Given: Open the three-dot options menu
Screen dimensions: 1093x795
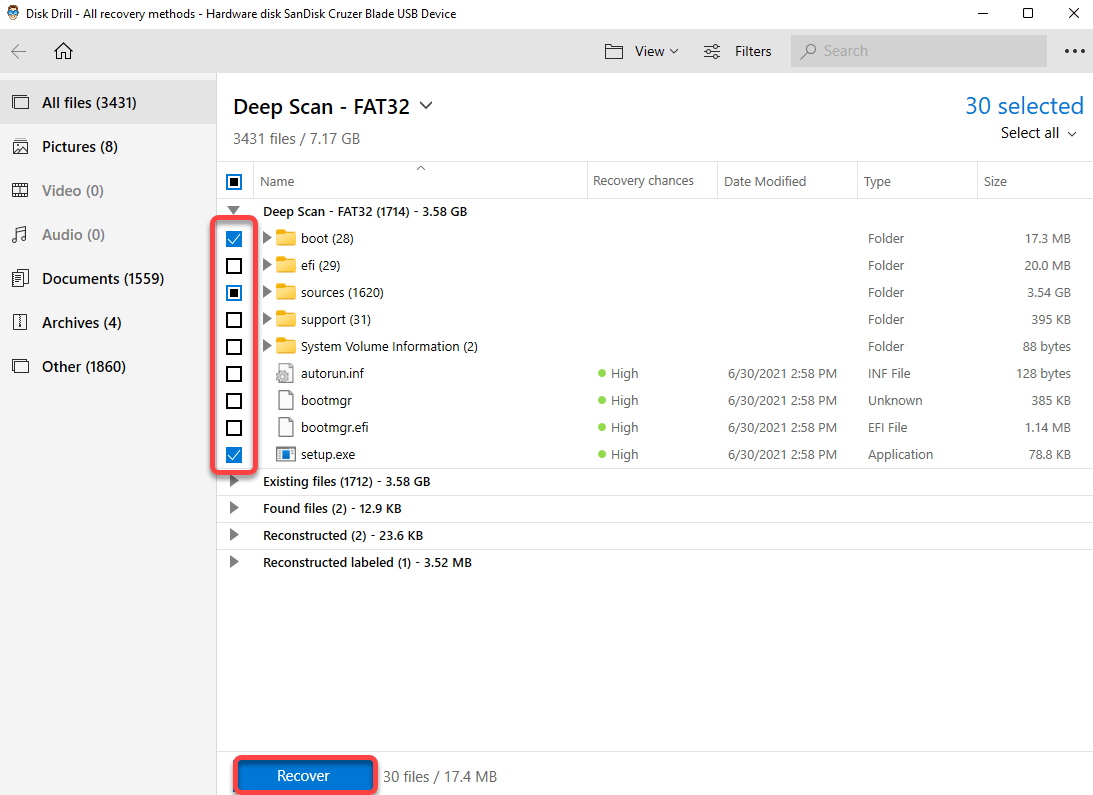Looking at the screenshot, I should (1075, 50).
